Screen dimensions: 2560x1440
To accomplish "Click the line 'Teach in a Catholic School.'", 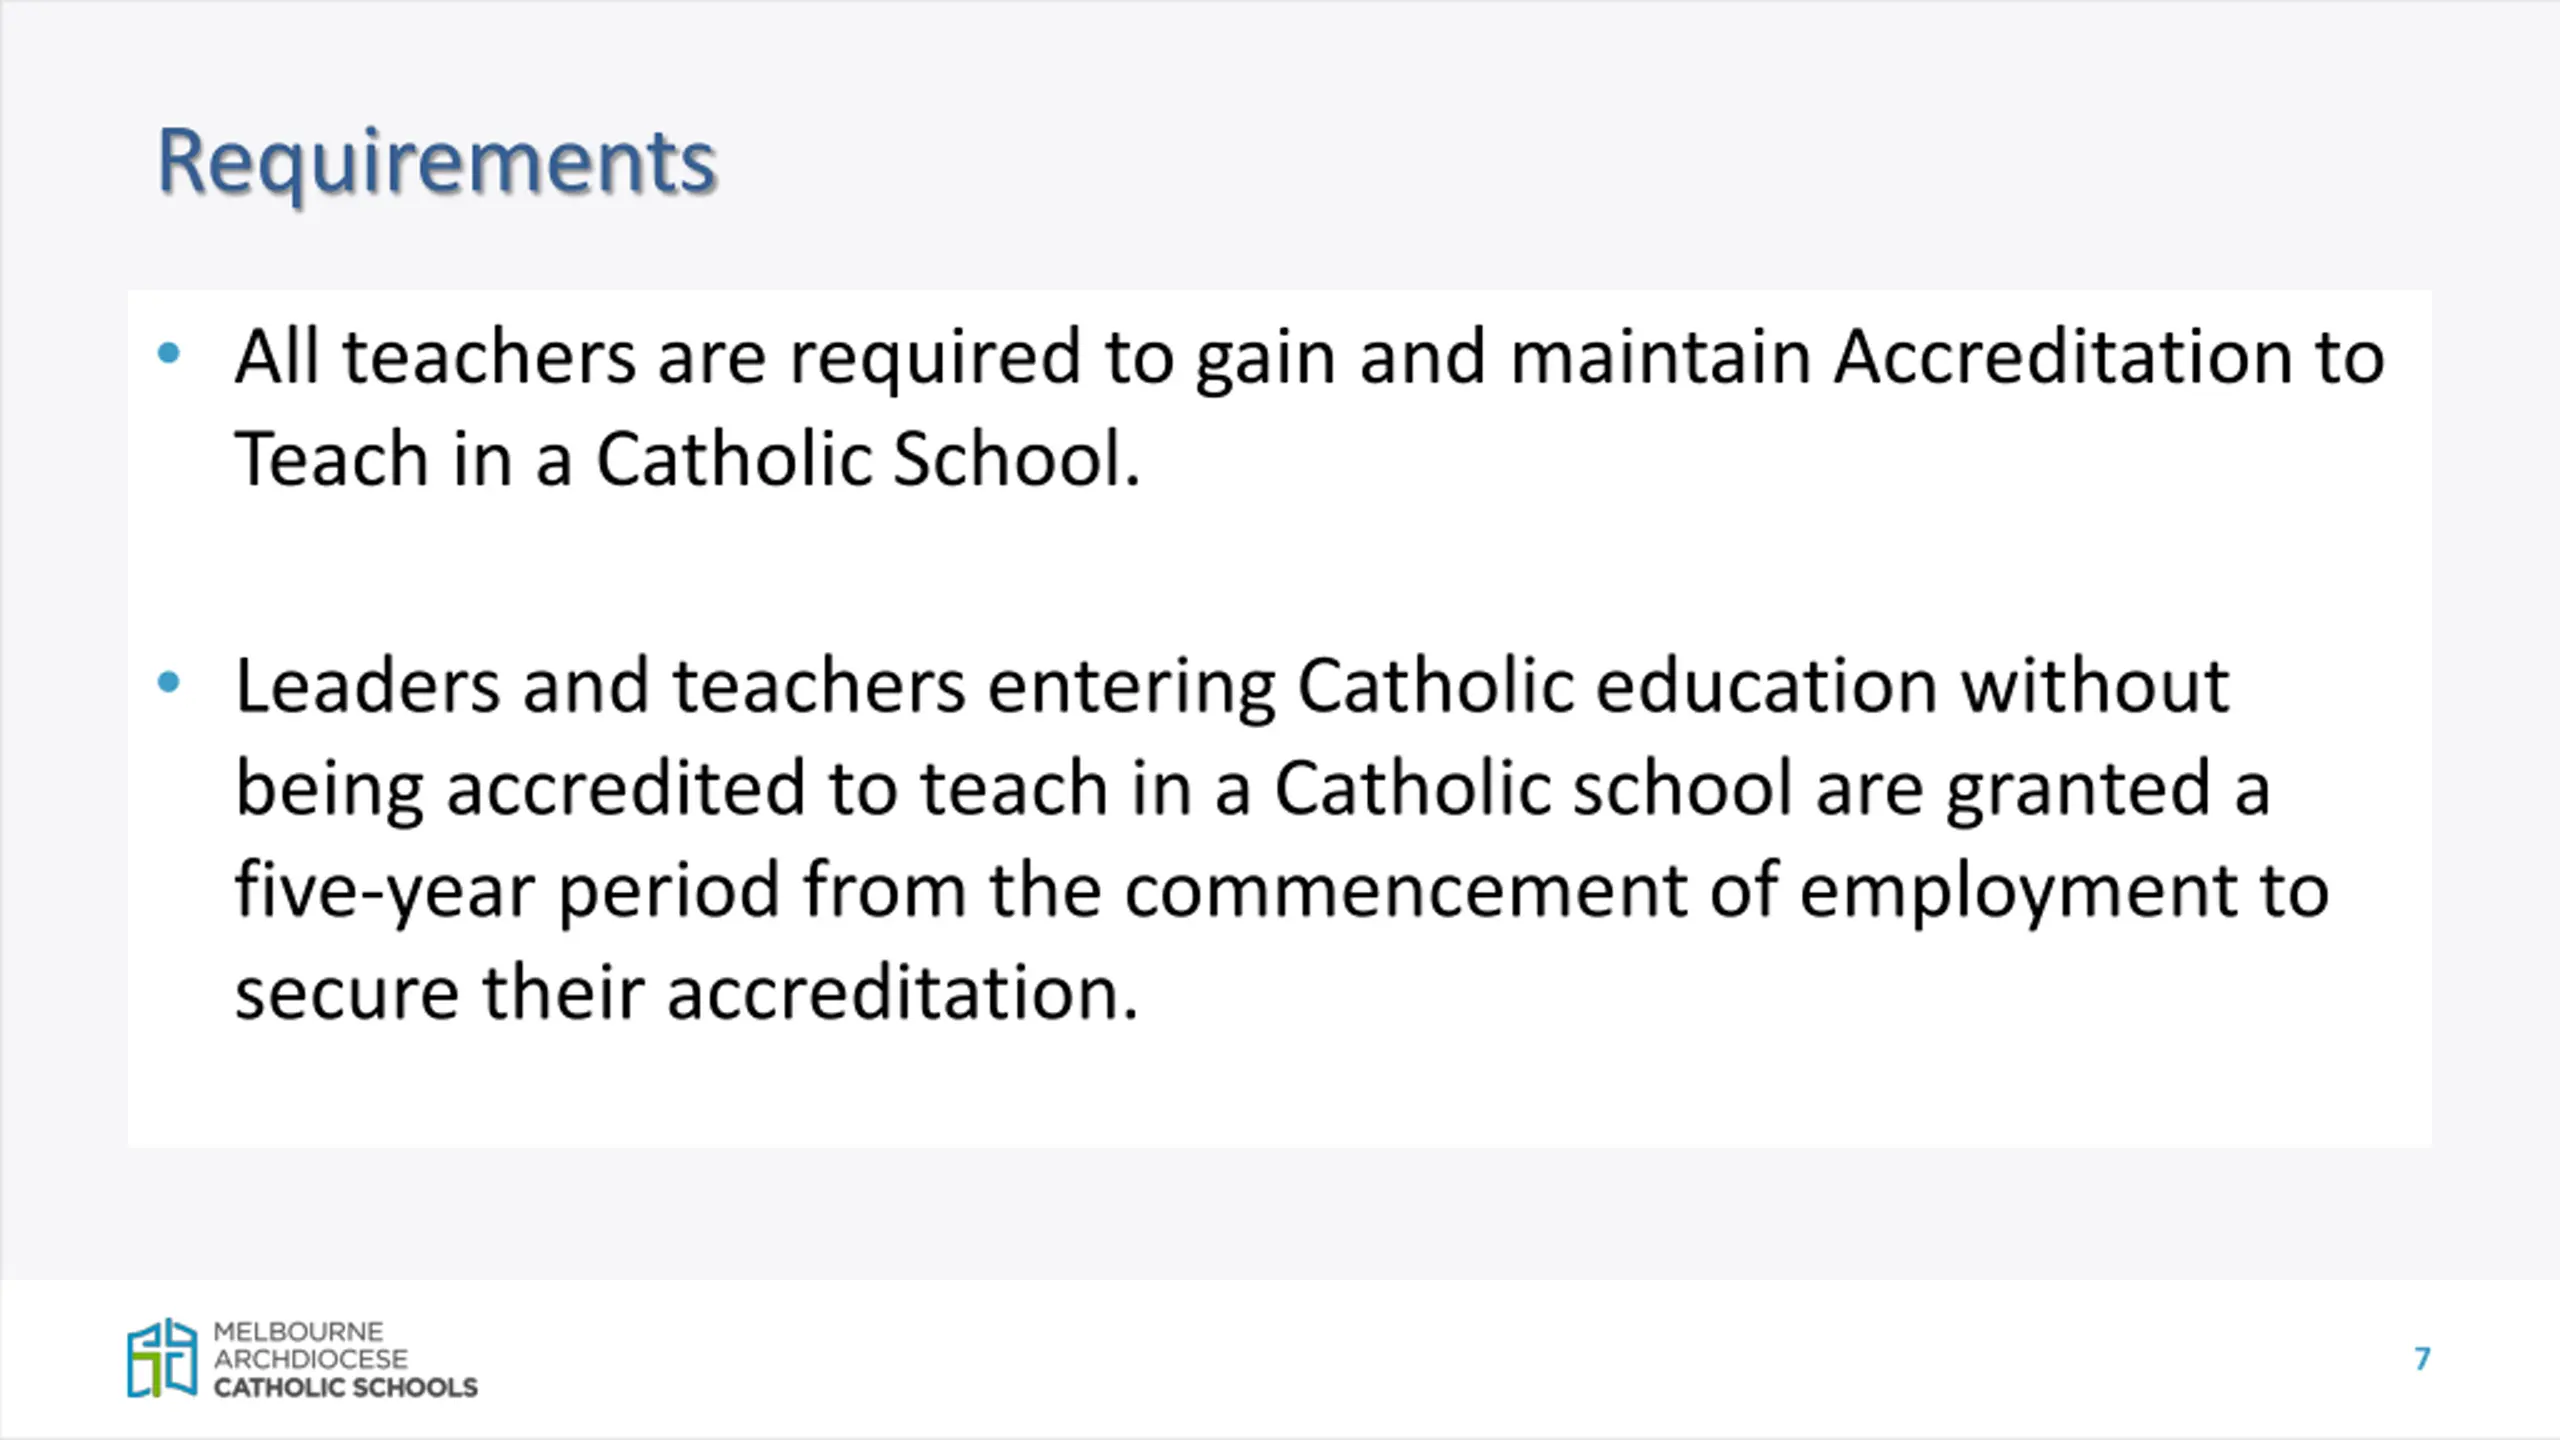I will pyautogui.click(x=687, y=460).
